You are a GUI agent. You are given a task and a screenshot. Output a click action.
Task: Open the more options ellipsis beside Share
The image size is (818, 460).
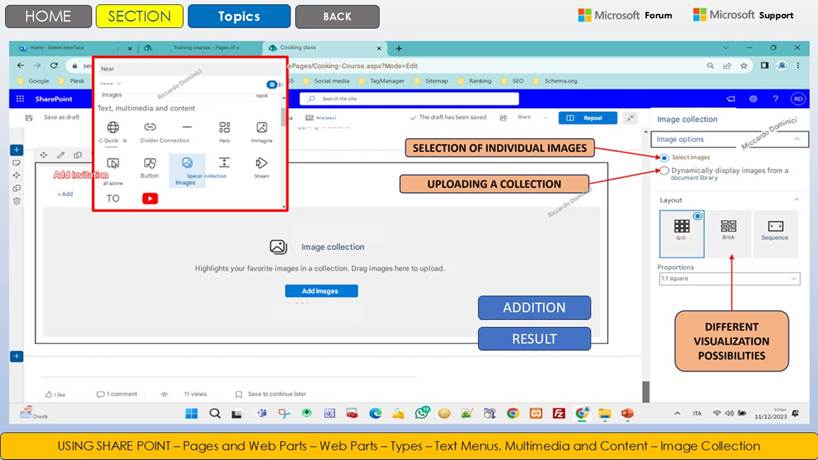click(x=546, y=117)
